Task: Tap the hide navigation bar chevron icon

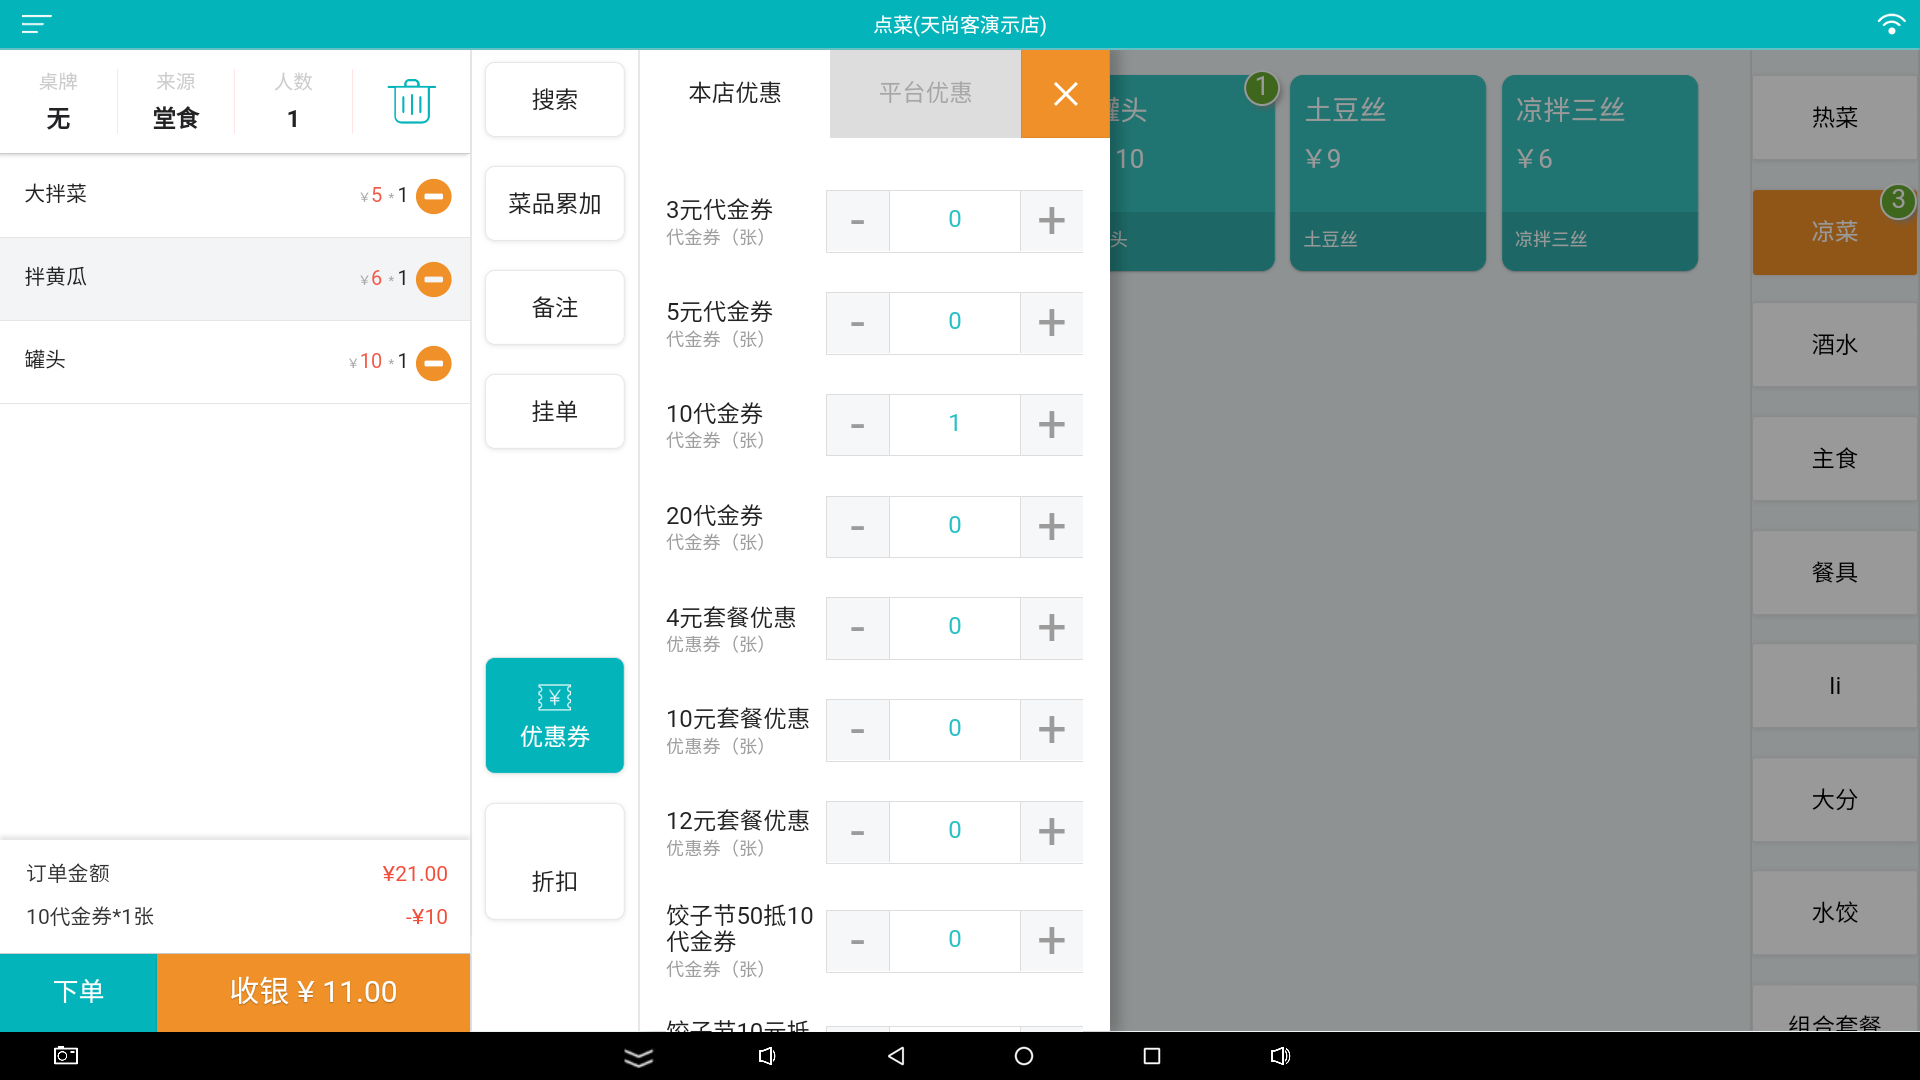Action: coord(639,1058)
